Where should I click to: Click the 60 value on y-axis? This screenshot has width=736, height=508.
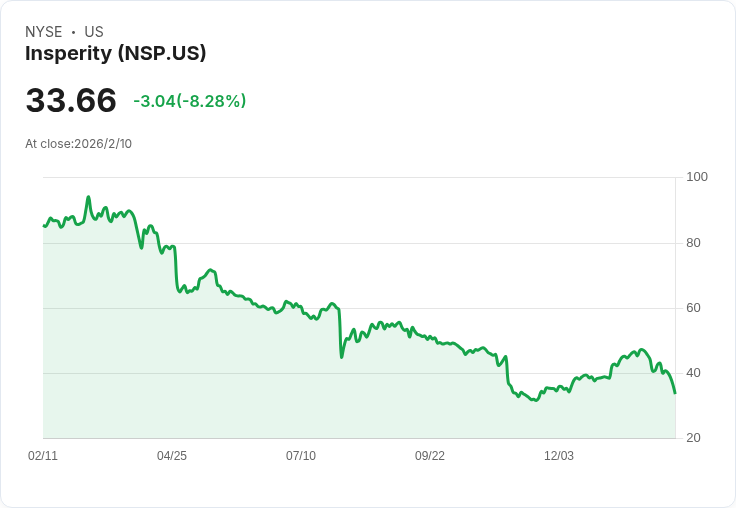pyautogui.click(x=694, y=308)
